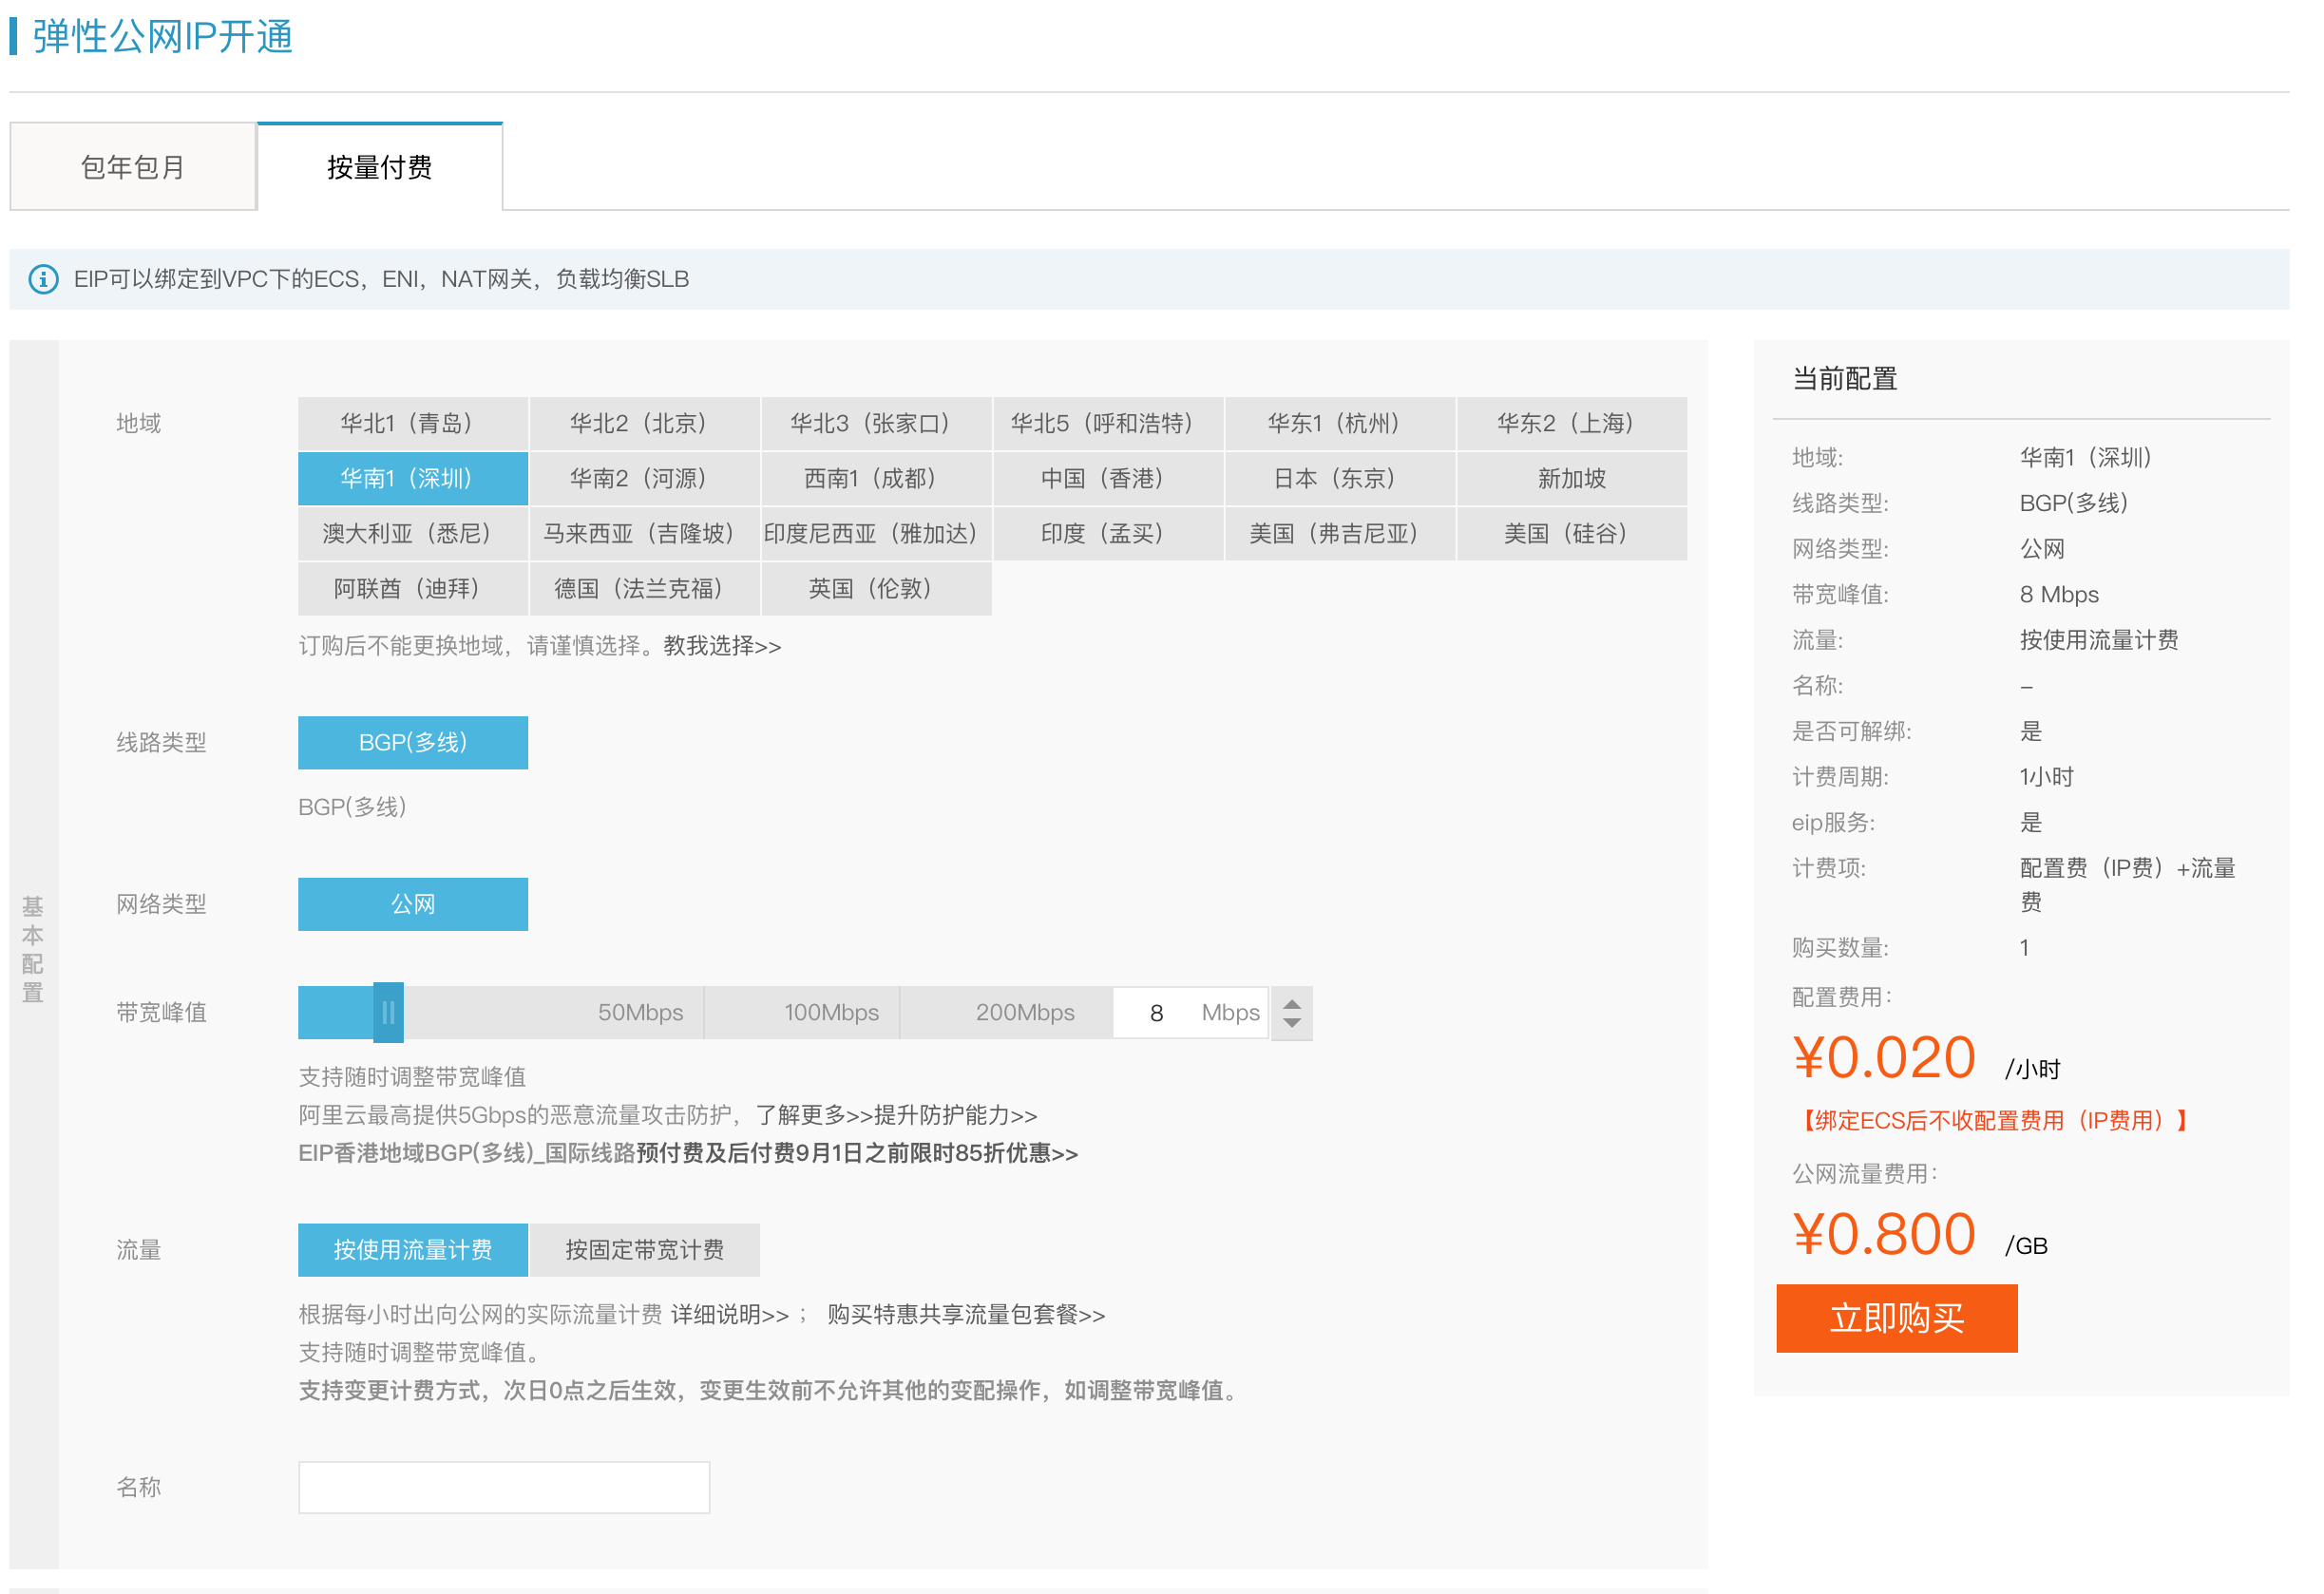The width and height of the screenshot is (2324, 1594).
Task: Set region to 印度（孟买）
Action: pos(1109,534)
